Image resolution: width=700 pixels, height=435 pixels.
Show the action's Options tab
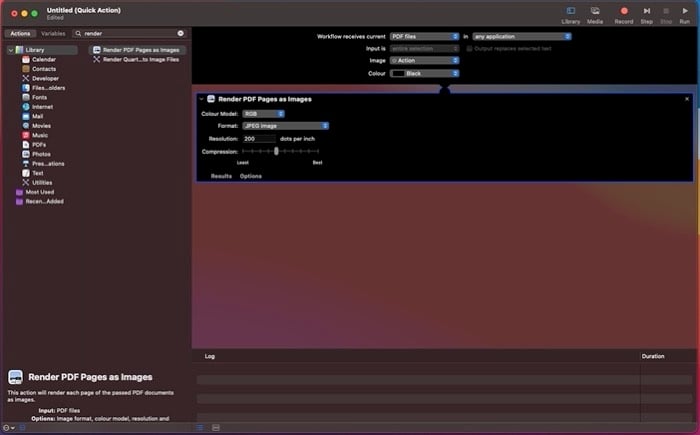click(250, 176)
